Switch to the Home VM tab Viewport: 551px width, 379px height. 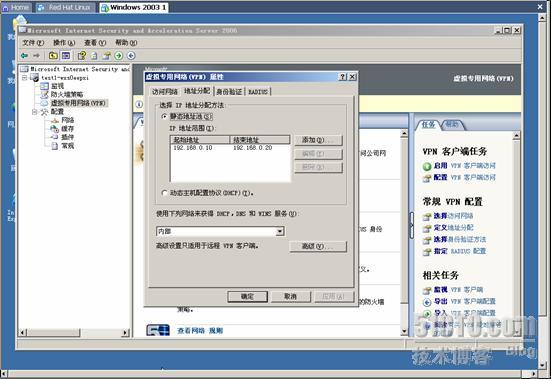pyautogui.click(x=16, y=7)
